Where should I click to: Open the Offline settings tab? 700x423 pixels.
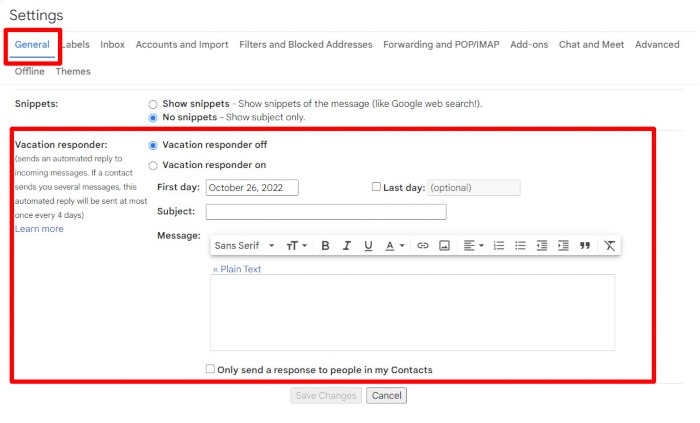(29, 71)
